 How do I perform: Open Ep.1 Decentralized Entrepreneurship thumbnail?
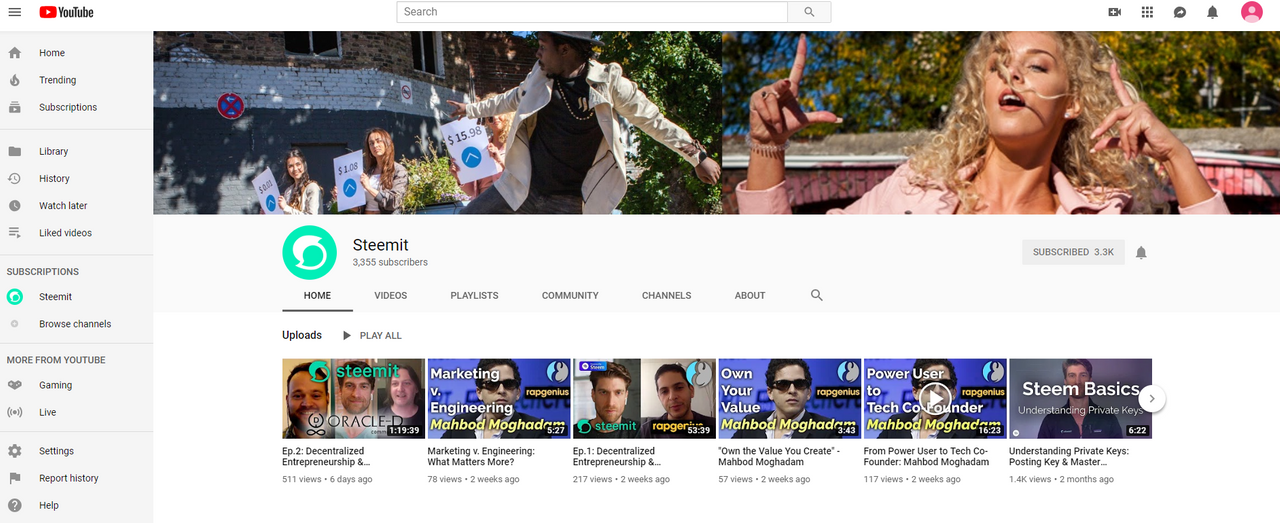click(644, 399)
